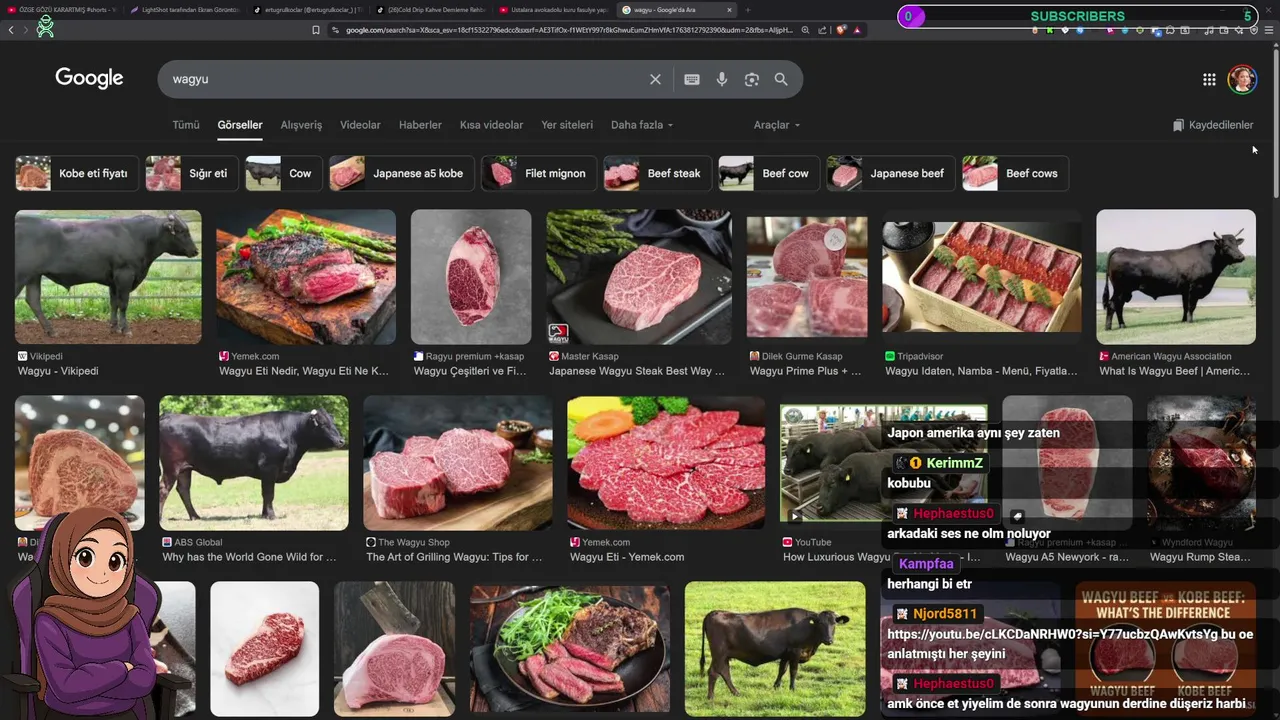Viewport: 1280px width, 720px height.
Task: Open Wagyu Eti Nedir Yemek.com link
Action: tap(304, 371)
